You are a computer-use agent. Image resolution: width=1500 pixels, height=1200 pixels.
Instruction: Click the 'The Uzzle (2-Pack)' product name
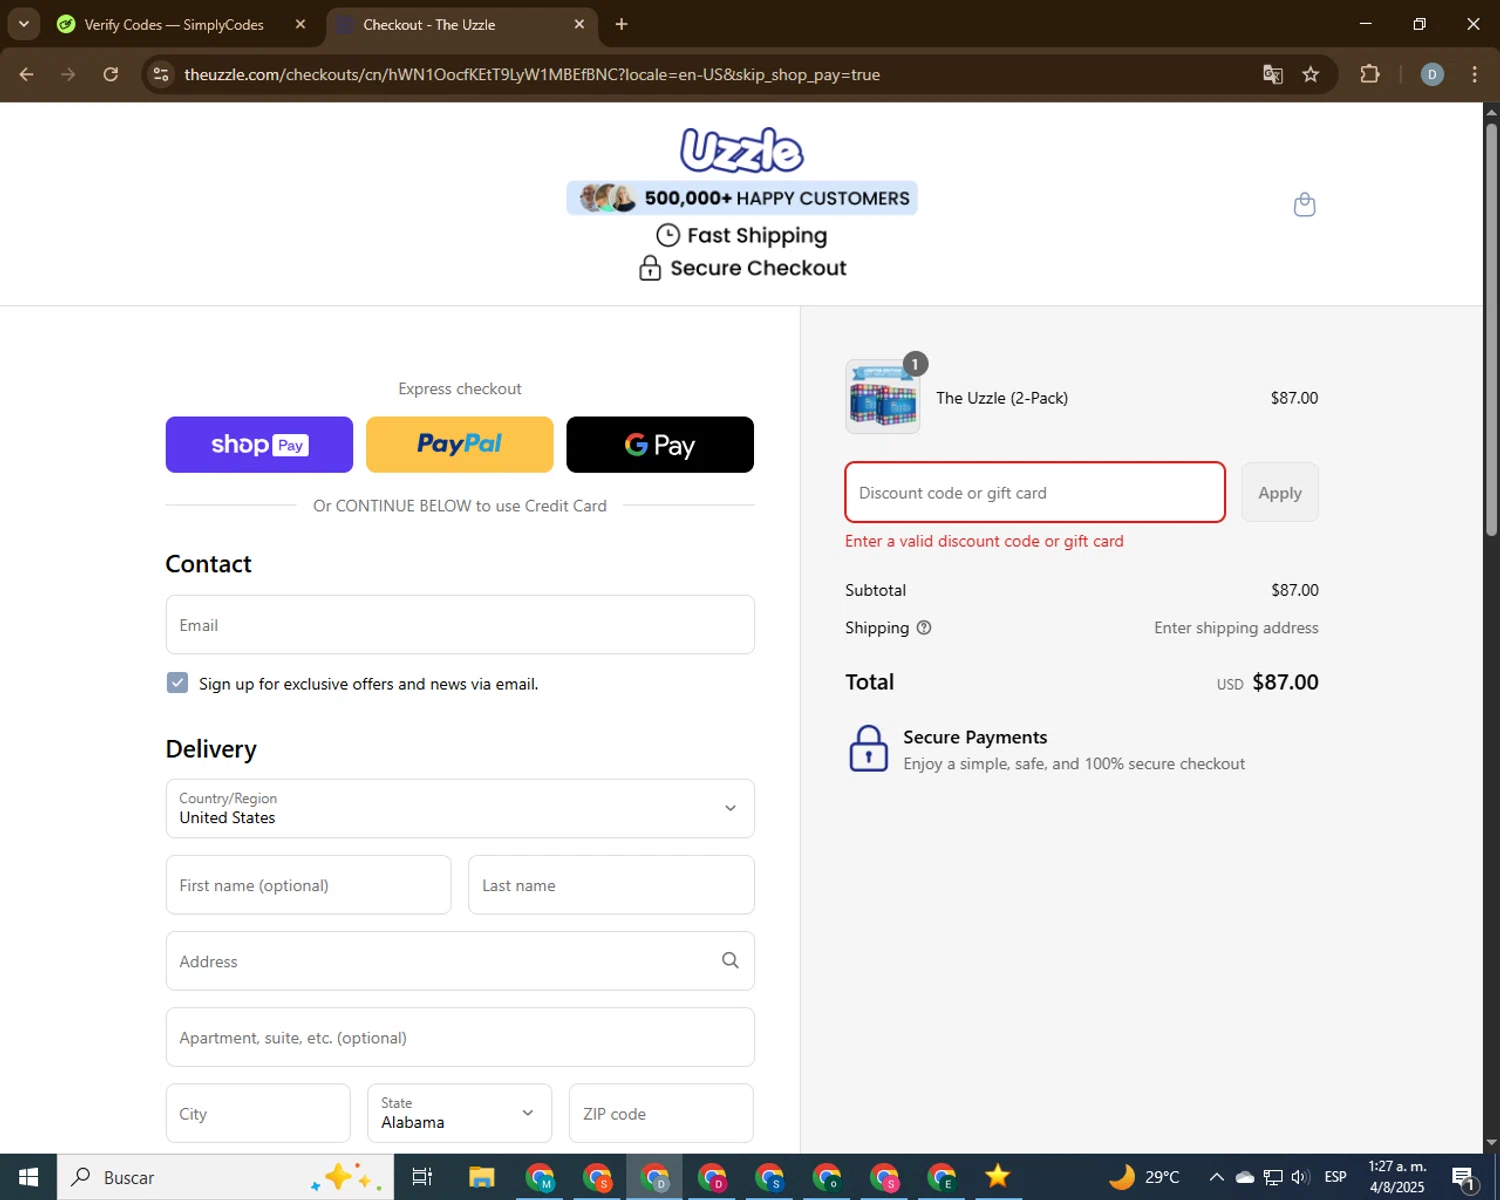tap(1002, 398)
